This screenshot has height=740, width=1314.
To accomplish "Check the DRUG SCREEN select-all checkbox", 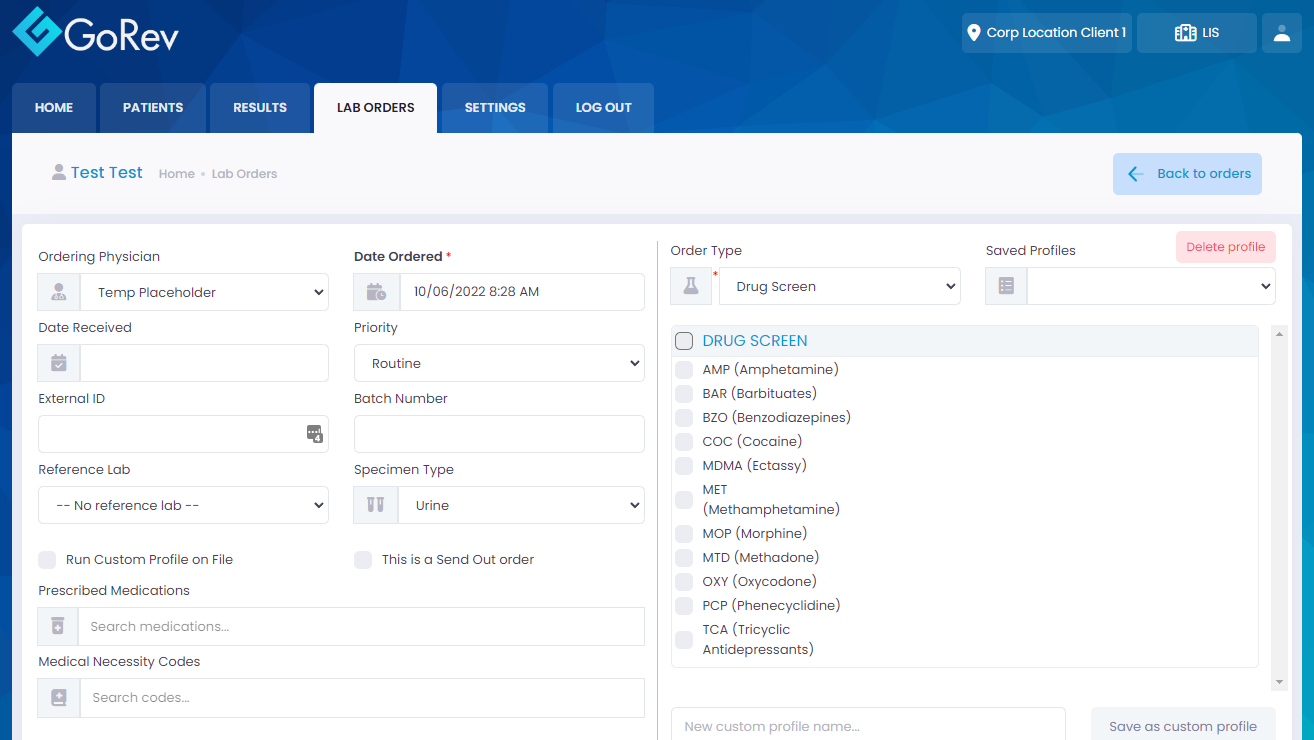I will pos(684,340).
